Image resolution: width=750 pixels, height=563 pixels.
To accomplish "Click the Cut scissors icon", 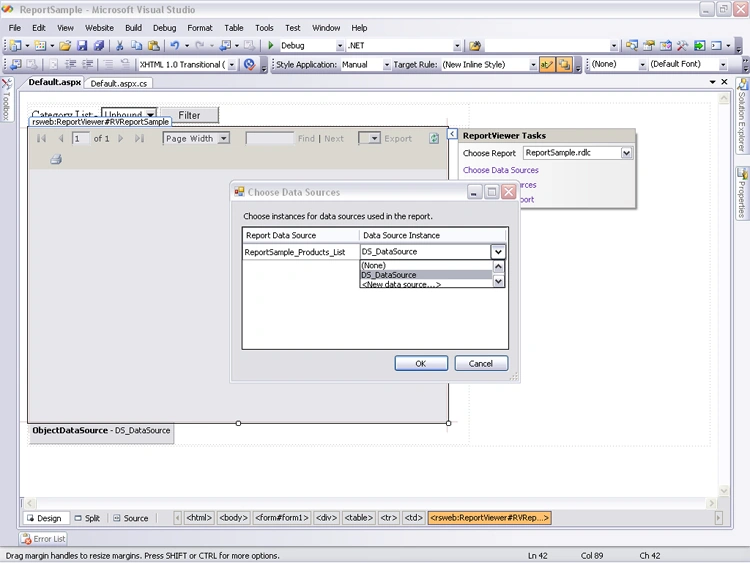I will click(120, 45).
